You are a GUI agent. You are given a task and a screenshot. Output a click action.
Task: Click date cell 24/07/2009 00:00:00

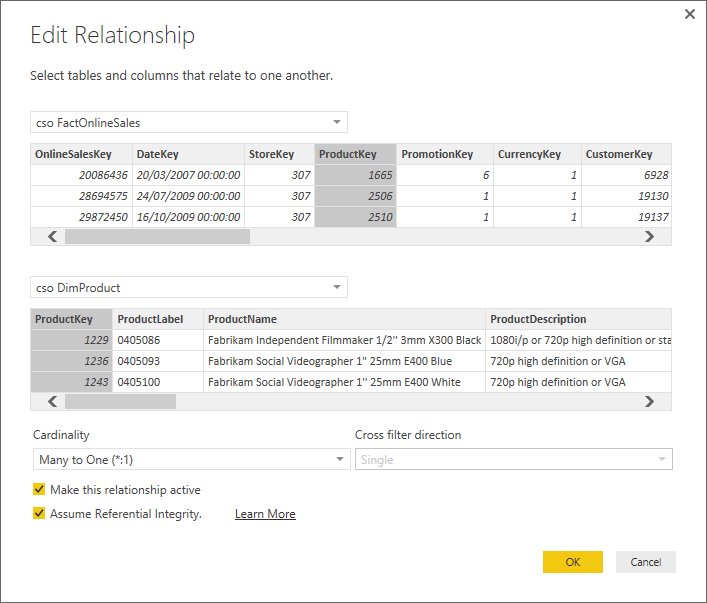pos(188,196)
